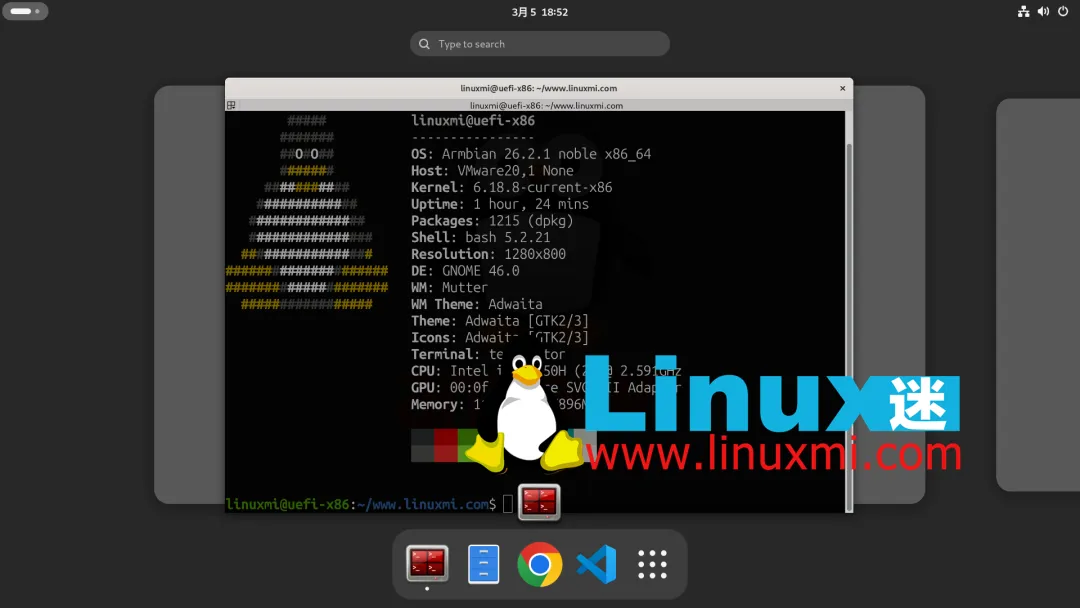Click the terminal grid layout icon
Image resolution: width=1080 pixels, height=608 pixels.
pos(231,105)
